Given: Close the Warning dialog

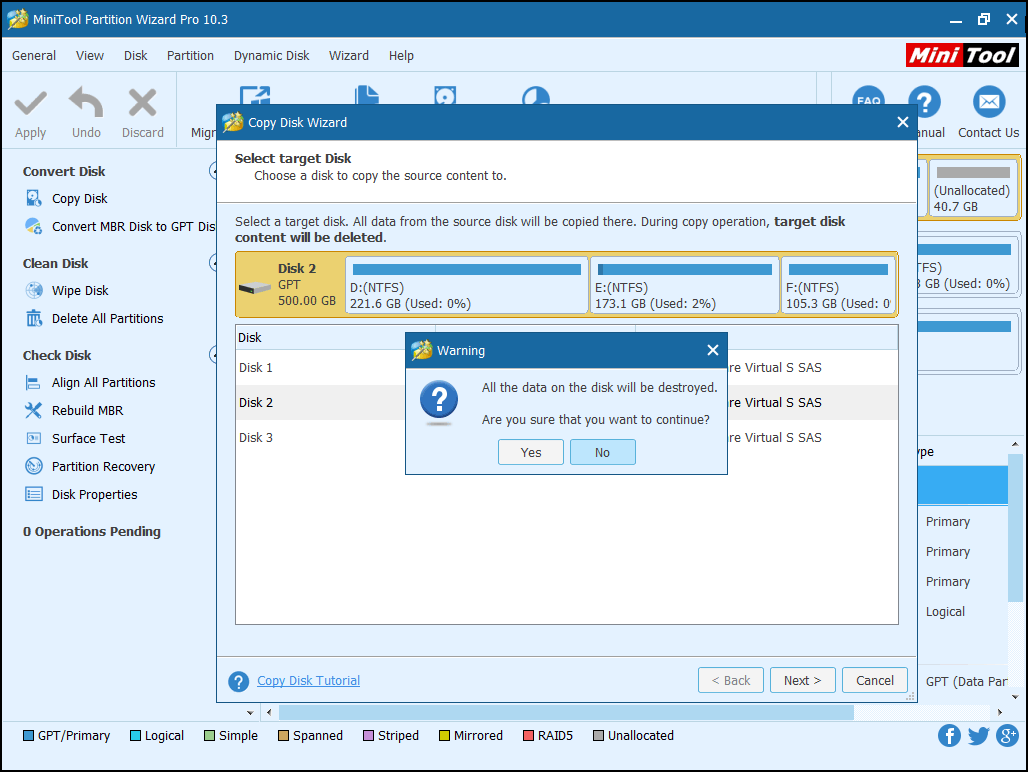Looking at the screenshot, I should coord(712,350).
